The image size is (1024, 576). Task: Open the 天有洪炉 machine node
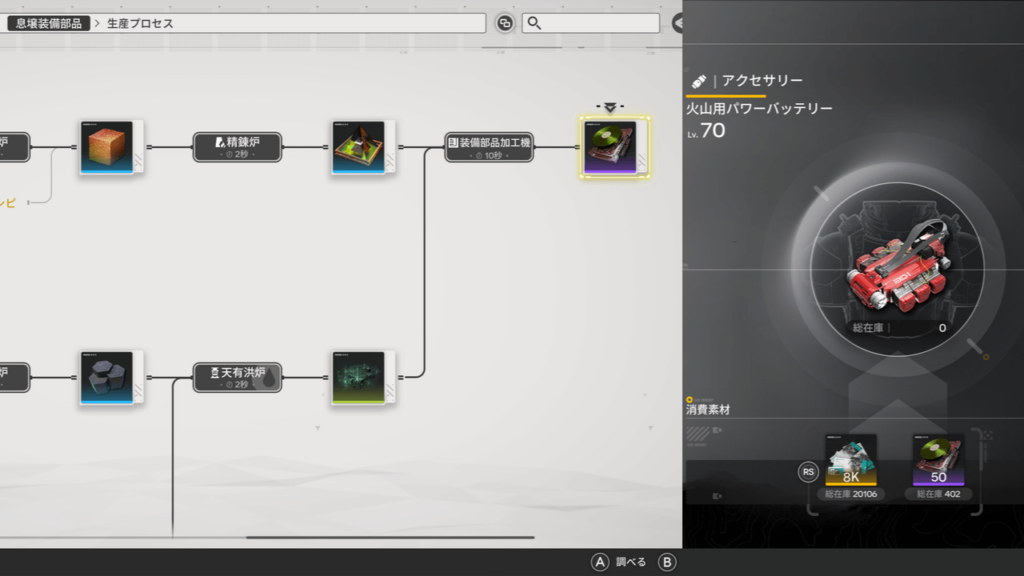pyautogui.click(x=237, y=377)
